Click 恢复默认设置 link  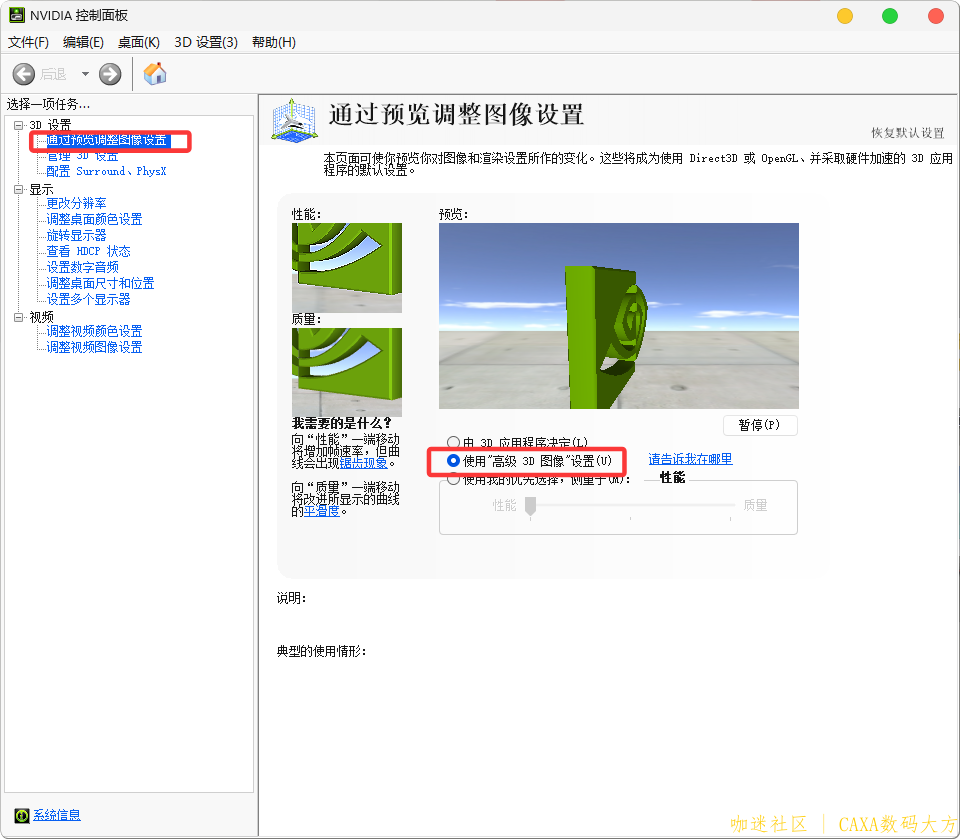[x=908, y=133]
